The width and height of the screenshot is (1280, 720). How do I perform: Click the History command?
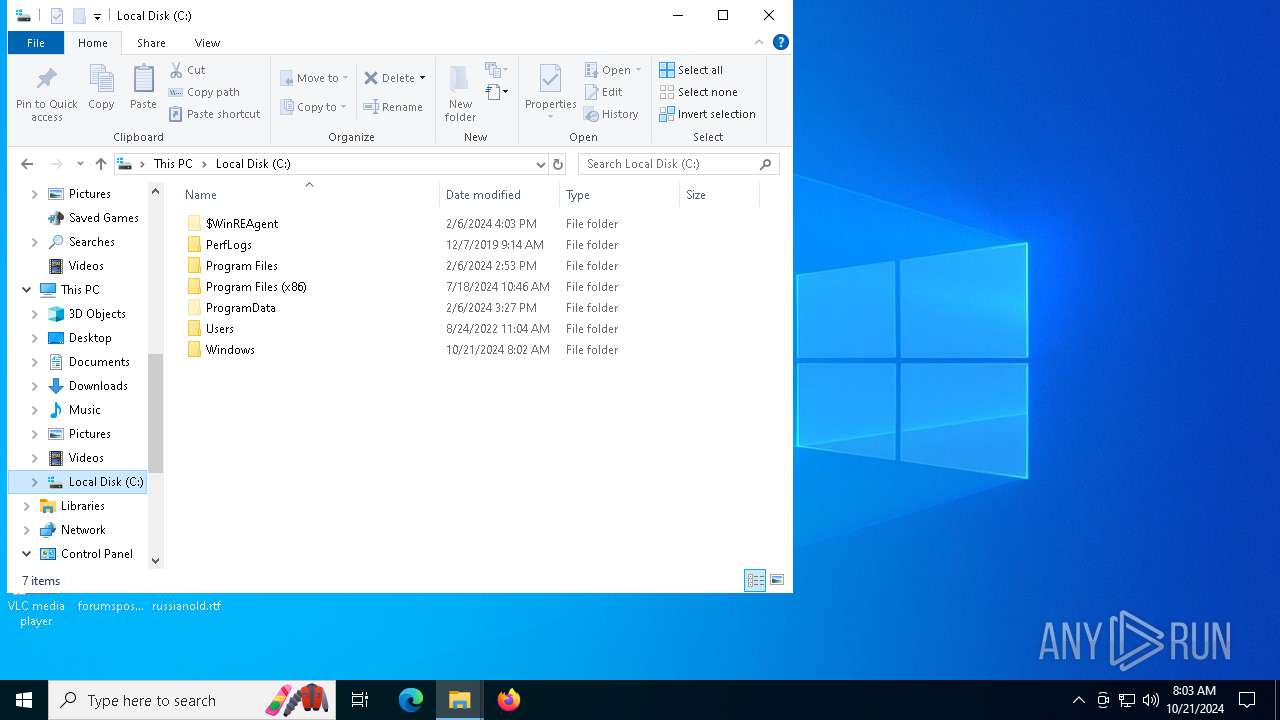click(611, 114)
